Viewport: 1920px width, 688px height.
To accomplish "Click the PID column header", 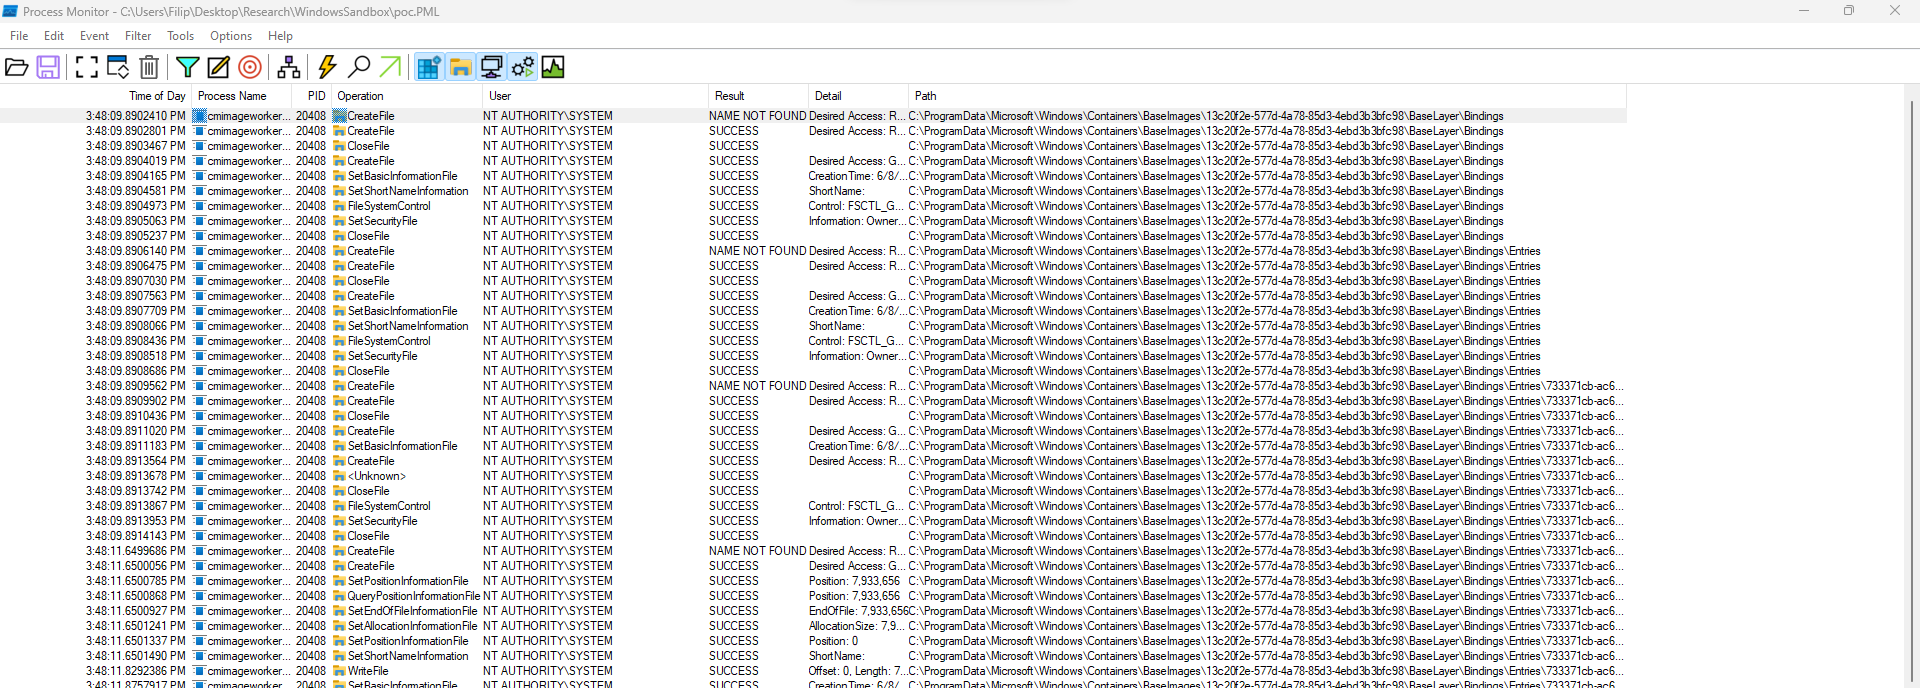I will [x=311, y=96].
